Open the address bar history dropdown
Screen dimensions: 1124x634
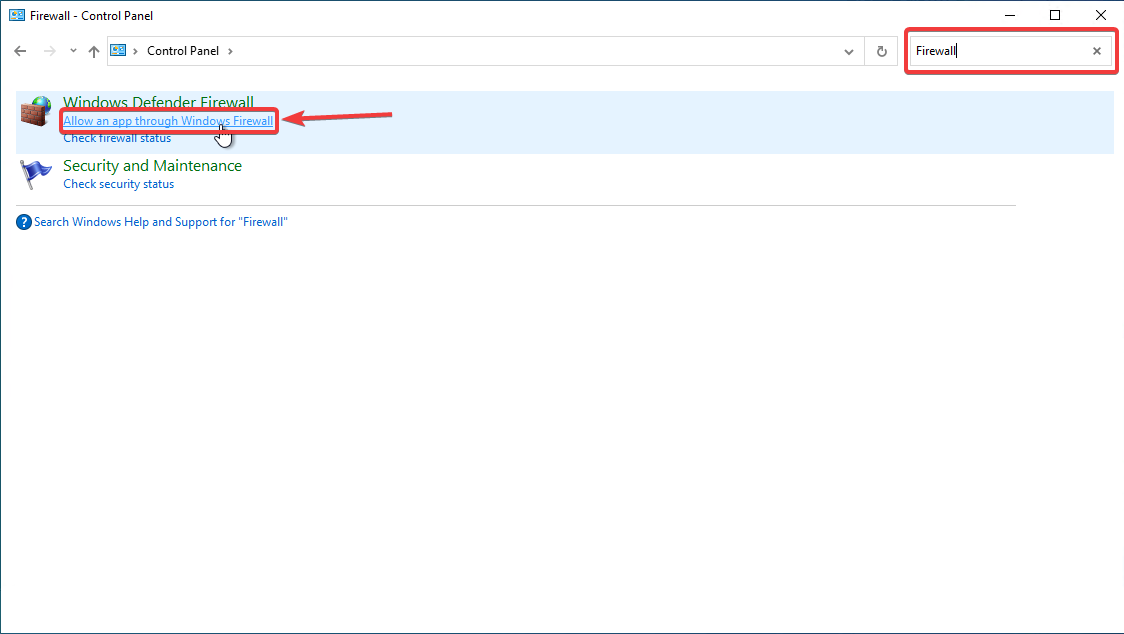[x=849, y=52]
